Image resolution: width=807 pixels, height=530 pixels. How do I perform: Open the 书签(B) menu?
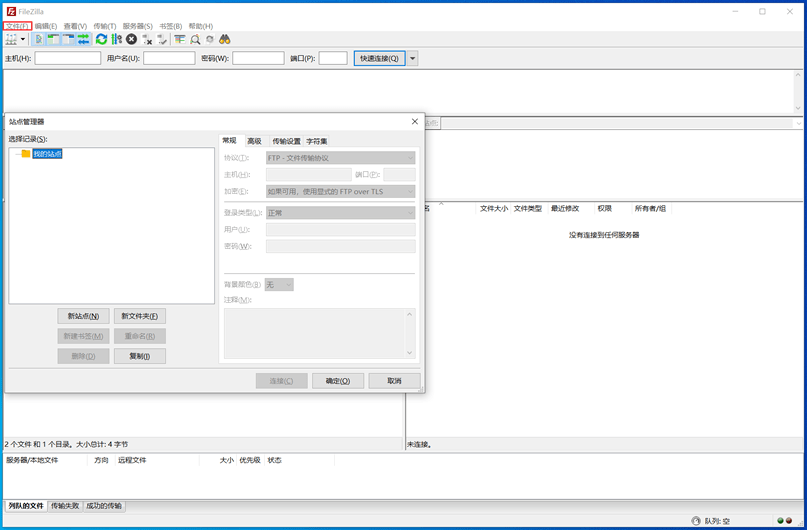coord(170,26)
